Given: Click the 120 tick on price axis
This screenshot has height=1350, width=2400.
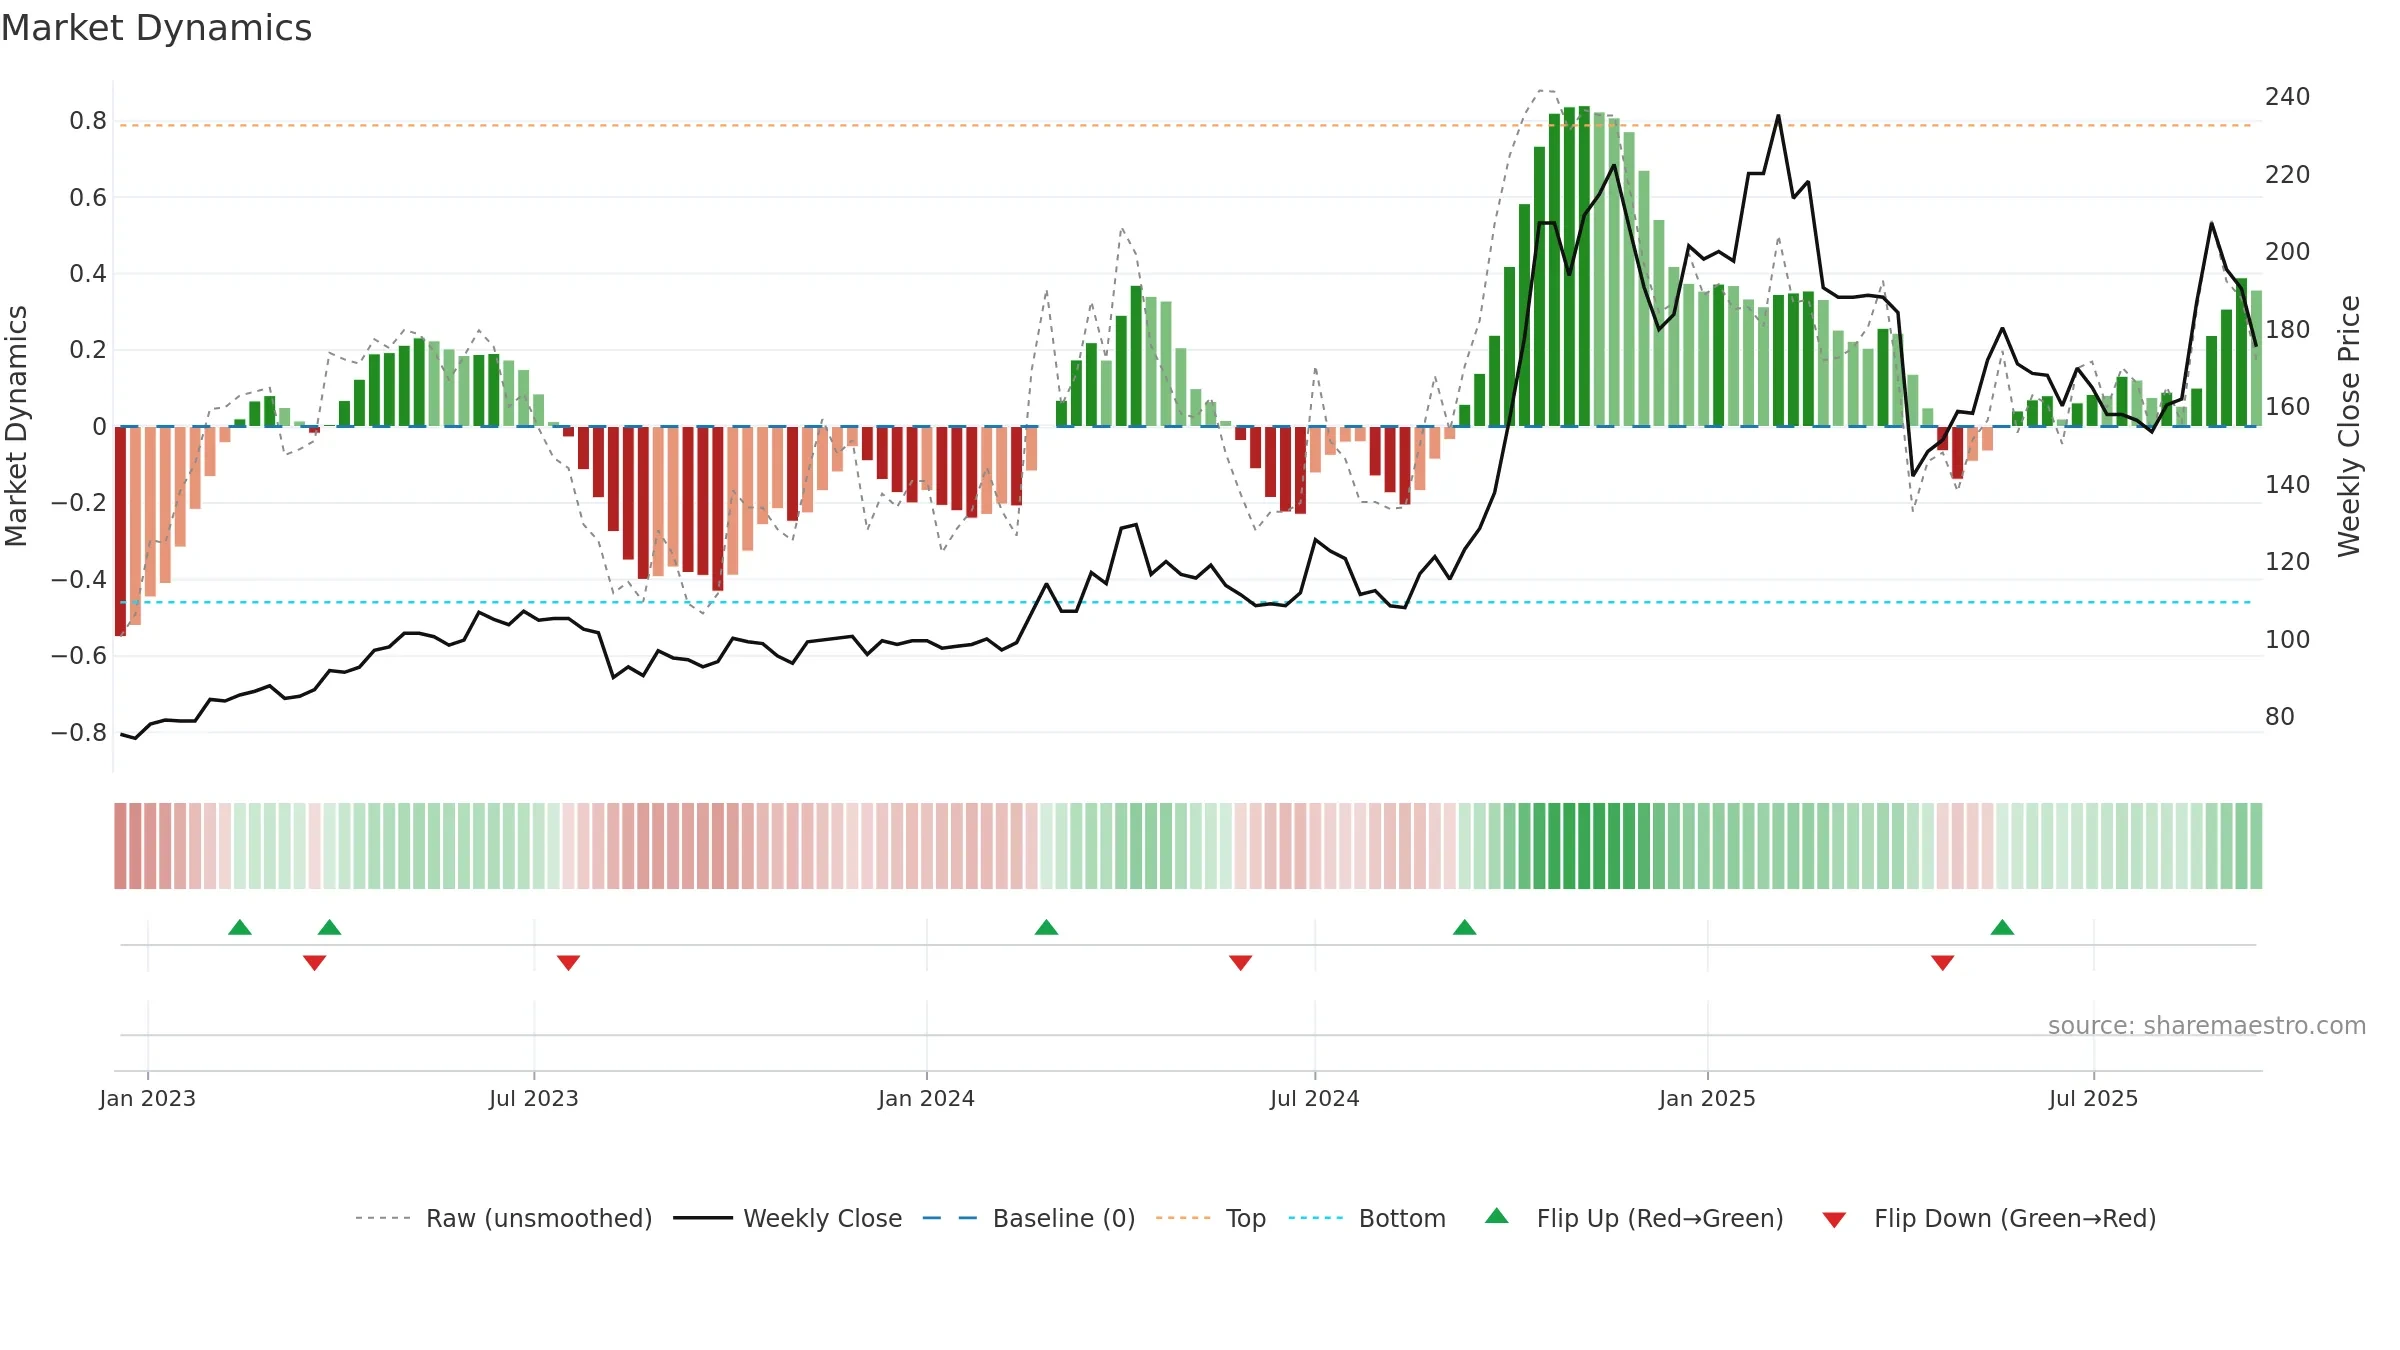Looking at the screenshot, I should 2287,562.
